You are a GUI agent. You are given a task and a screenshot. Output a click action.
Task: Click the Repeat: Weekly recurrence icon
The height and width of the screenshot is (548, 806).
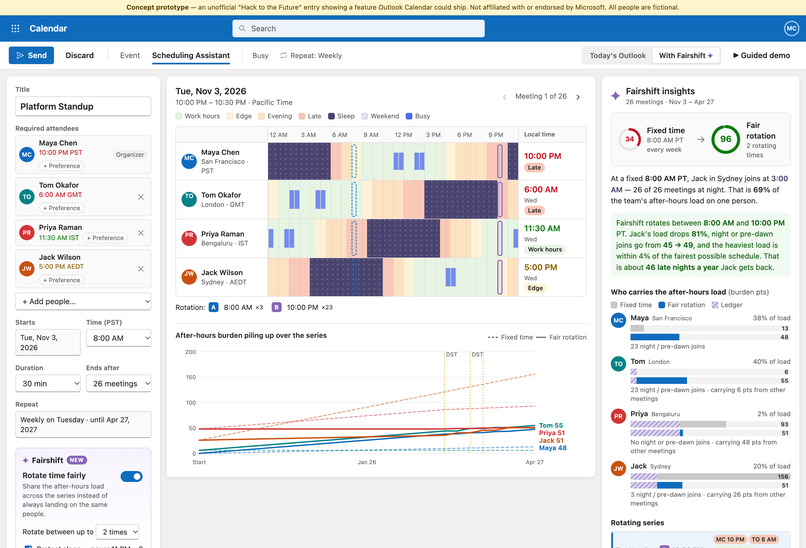(x=283, y=56)
